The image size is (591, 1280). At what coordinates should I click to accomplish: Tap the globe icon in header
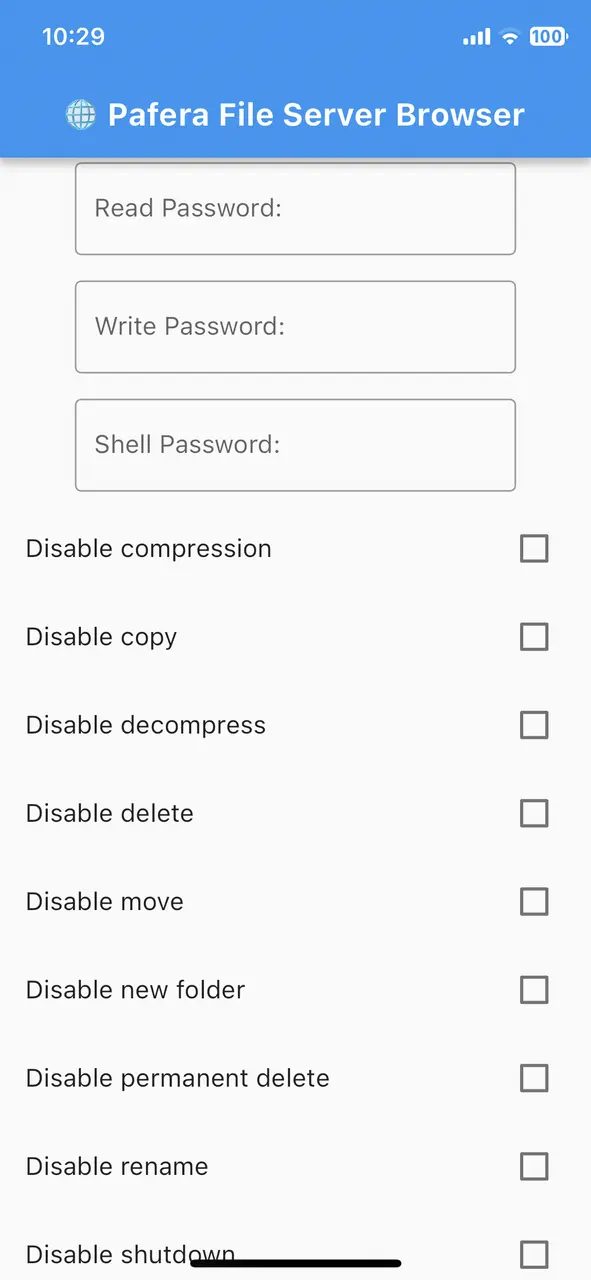click(81, 115)
